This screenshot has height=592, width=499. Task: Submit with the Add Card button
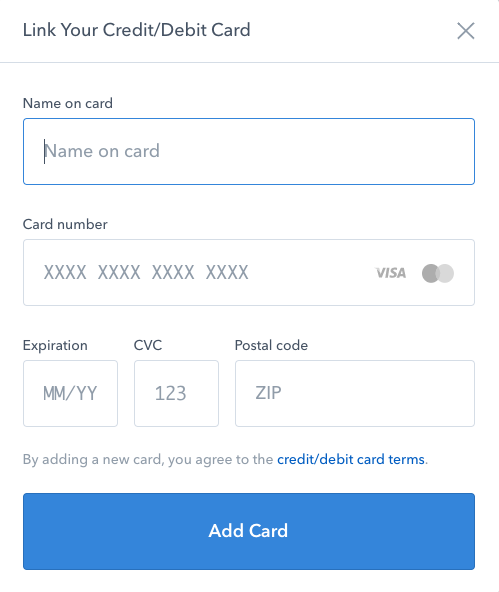pos(249,531)
